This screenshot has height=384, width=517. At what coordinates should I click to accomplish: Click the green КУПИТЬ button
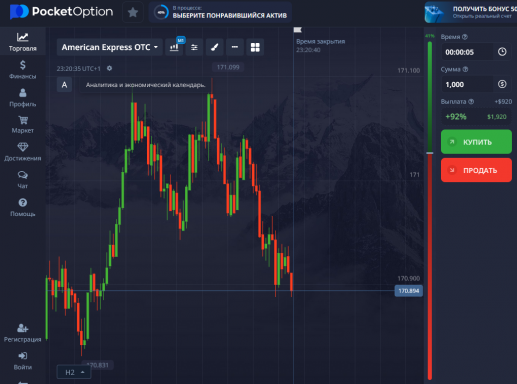click(476, 142)
